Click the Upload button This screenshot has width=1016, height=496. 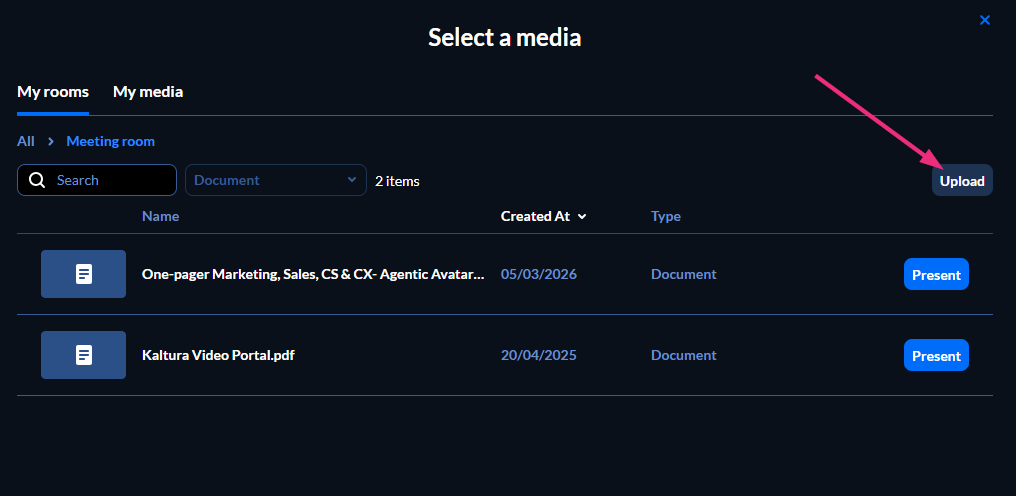pyautogui.click(x=962, y=180)
